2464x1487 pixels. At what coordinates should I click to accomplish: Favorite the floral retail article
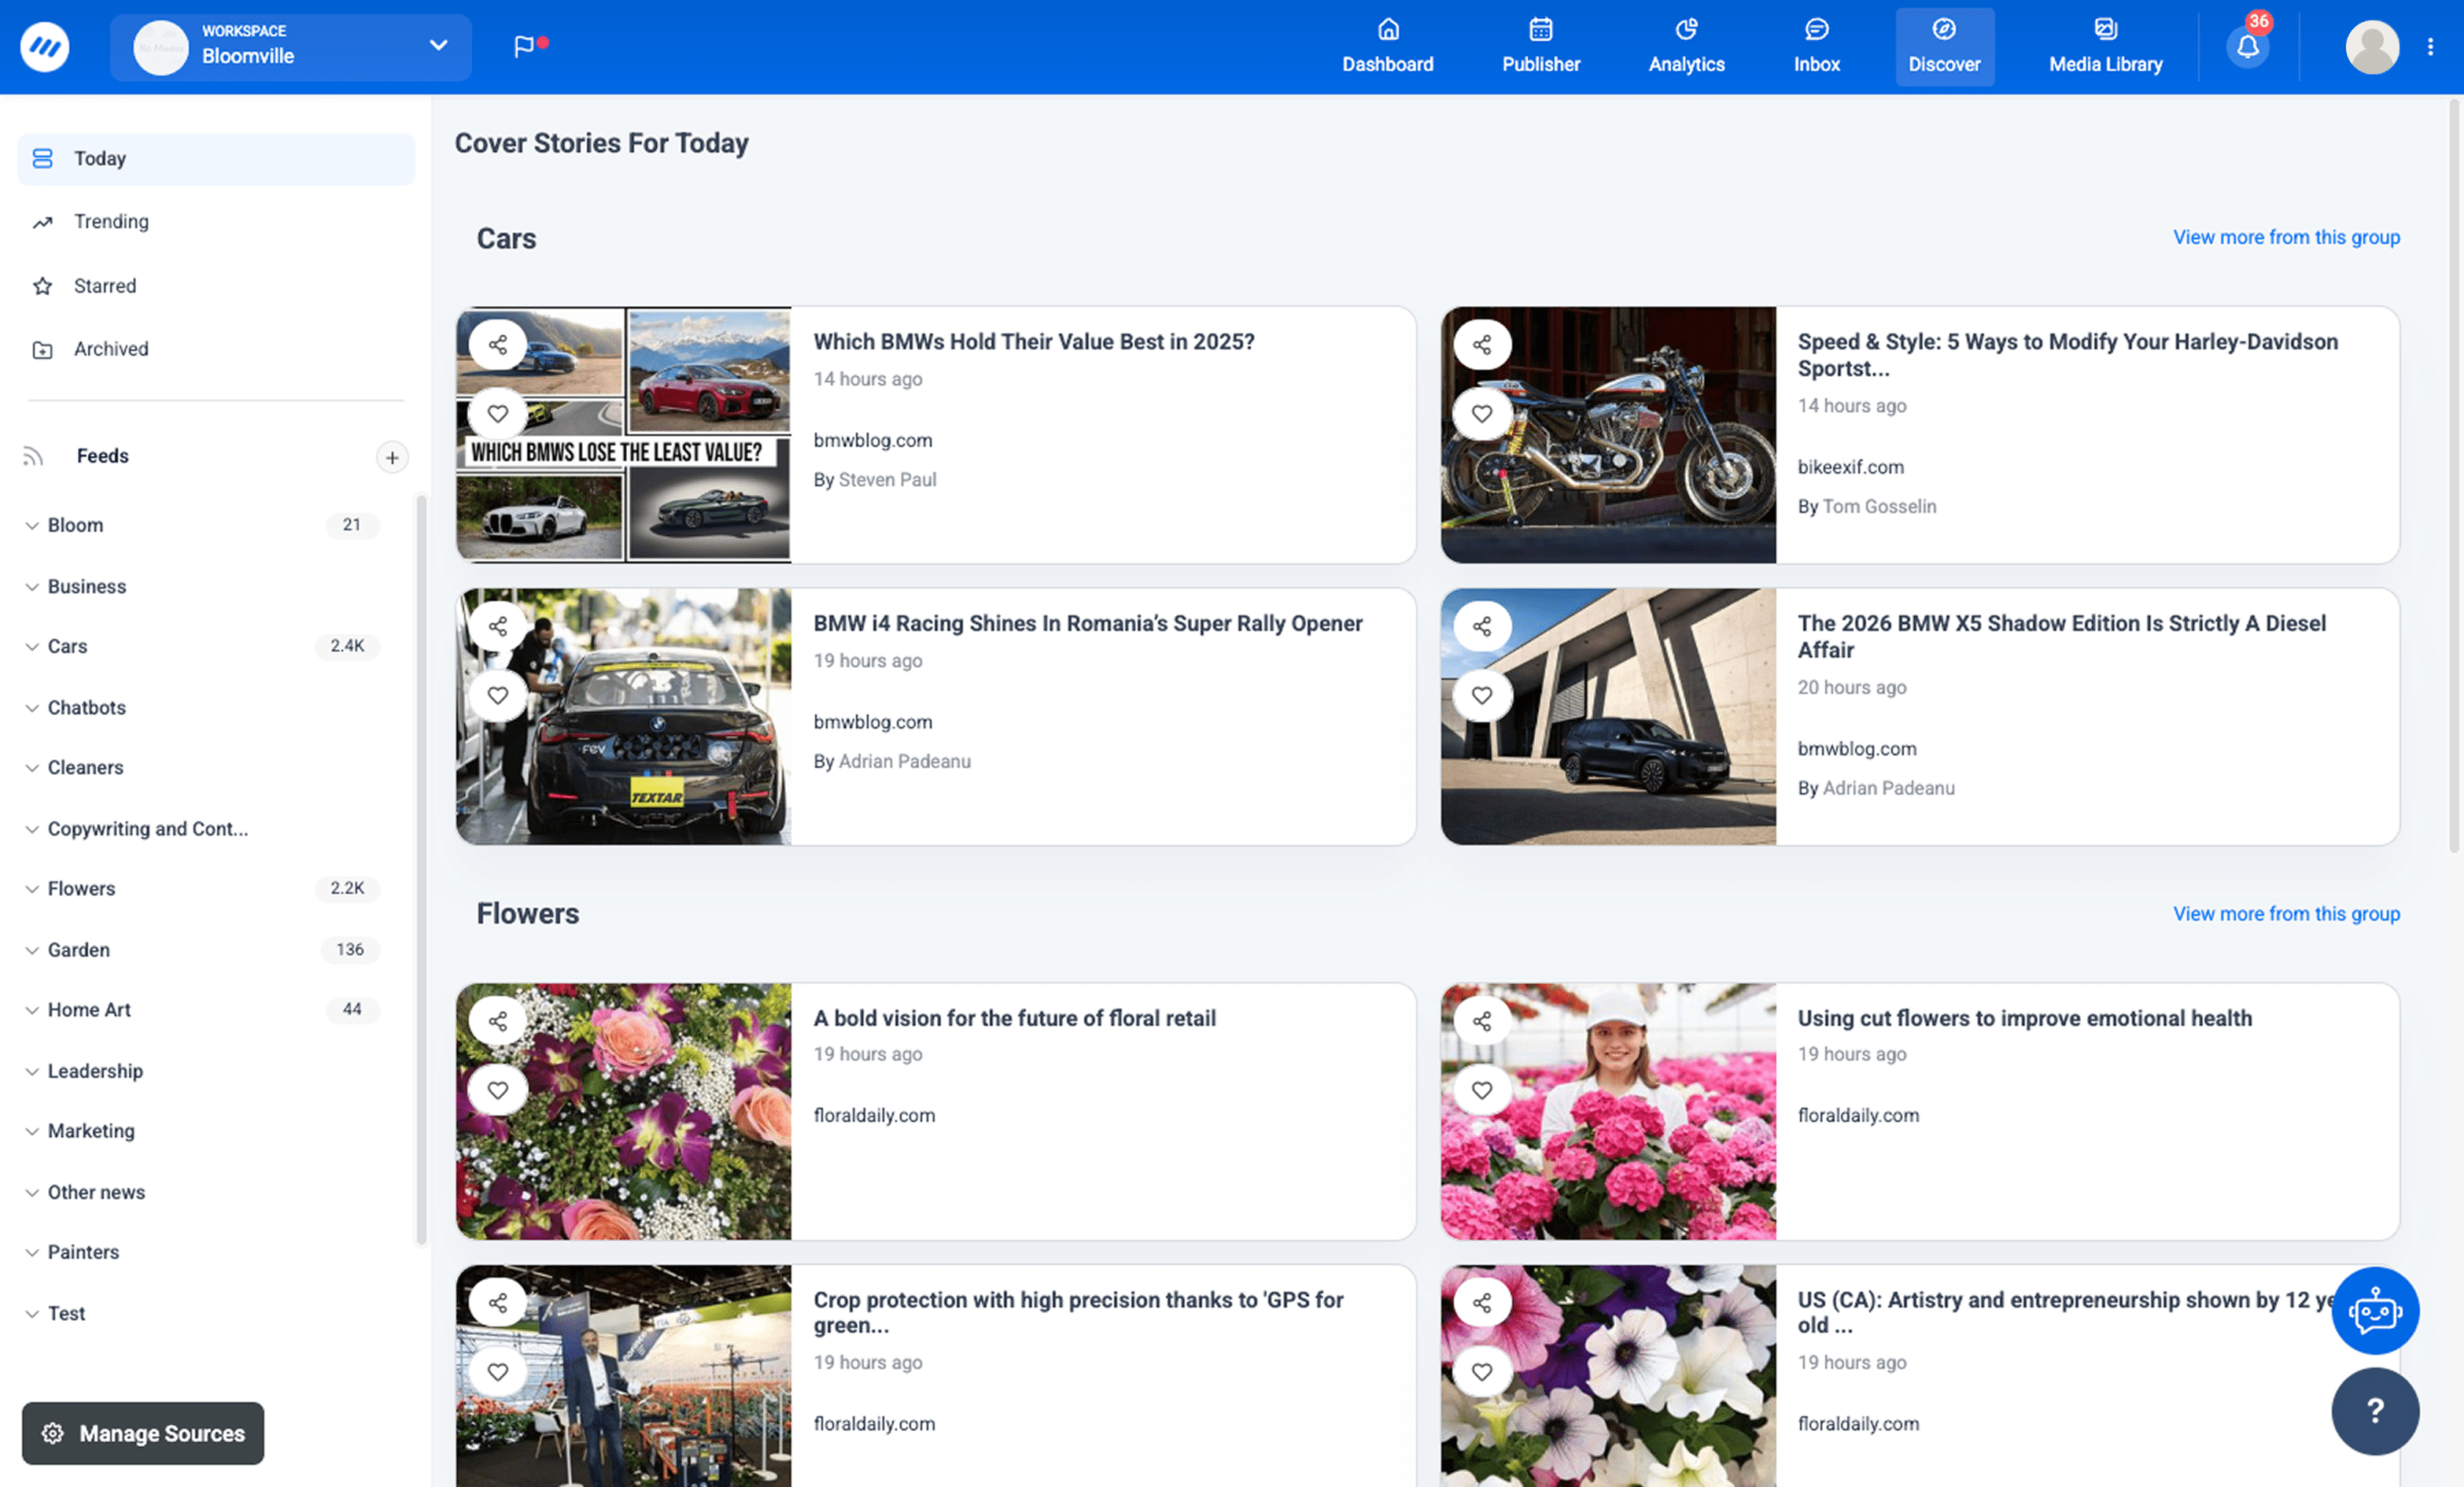[497, 1089]
